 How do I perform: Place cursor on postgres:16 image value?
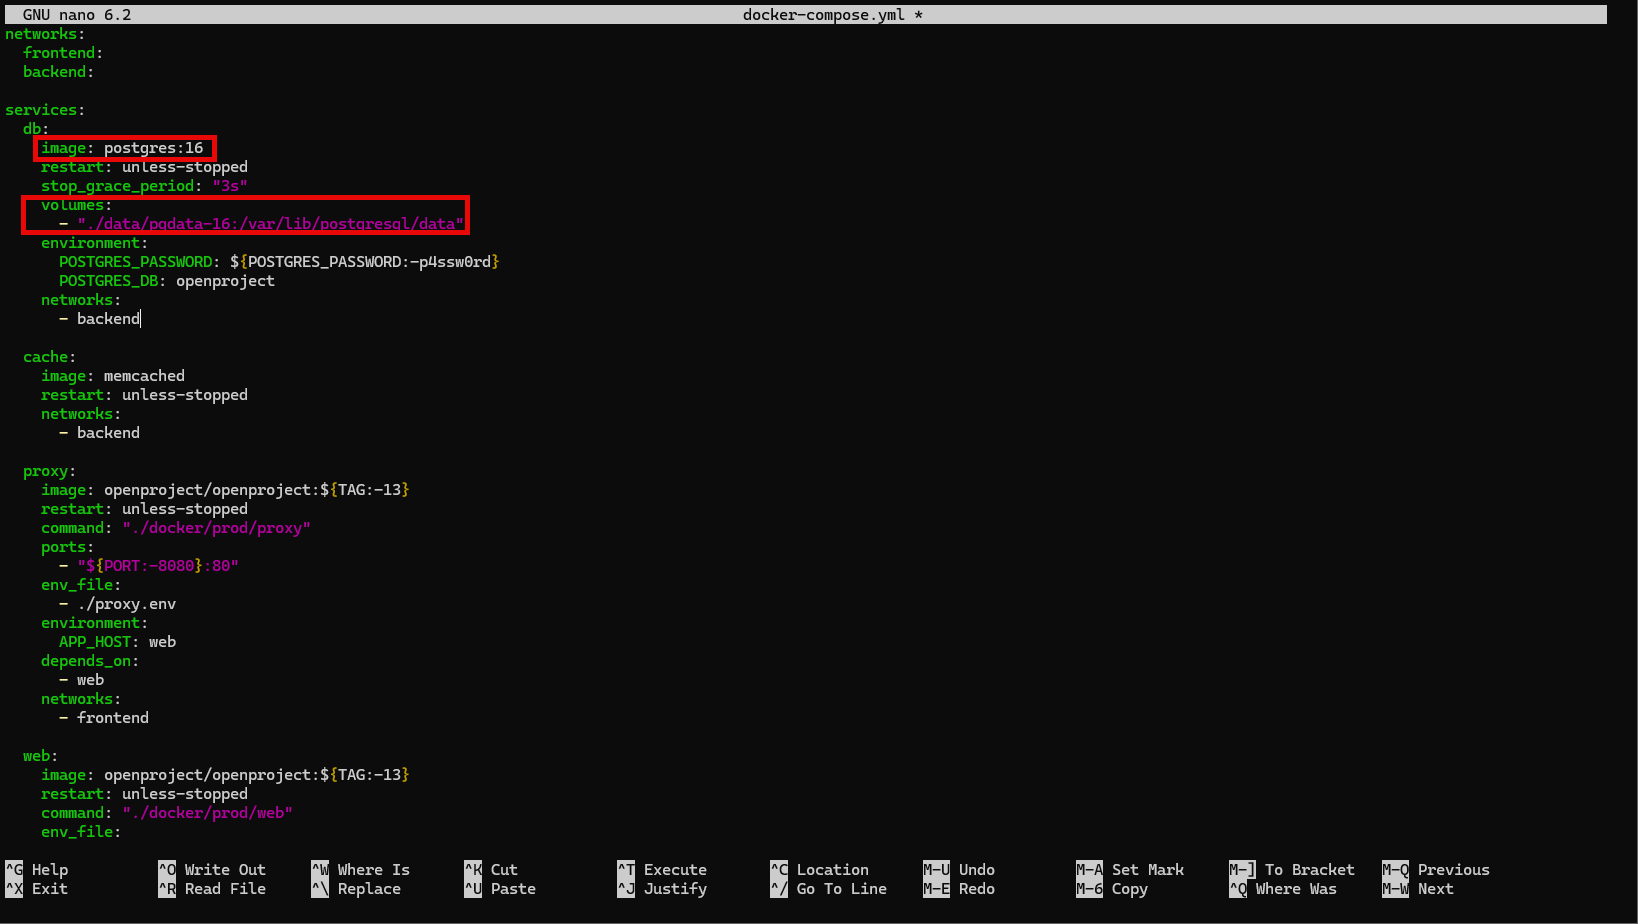(153, 148)
